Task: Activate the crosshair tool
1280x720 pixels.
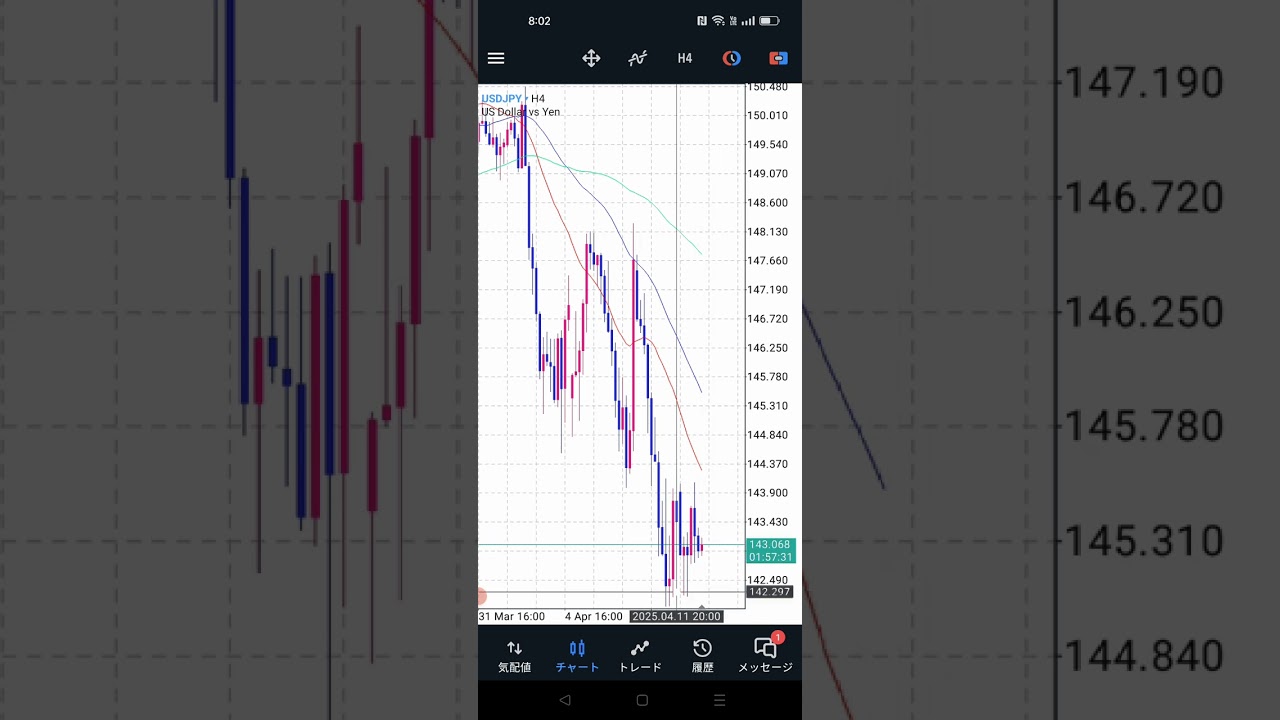Action: pyautogui.click(x=591, y=58)
